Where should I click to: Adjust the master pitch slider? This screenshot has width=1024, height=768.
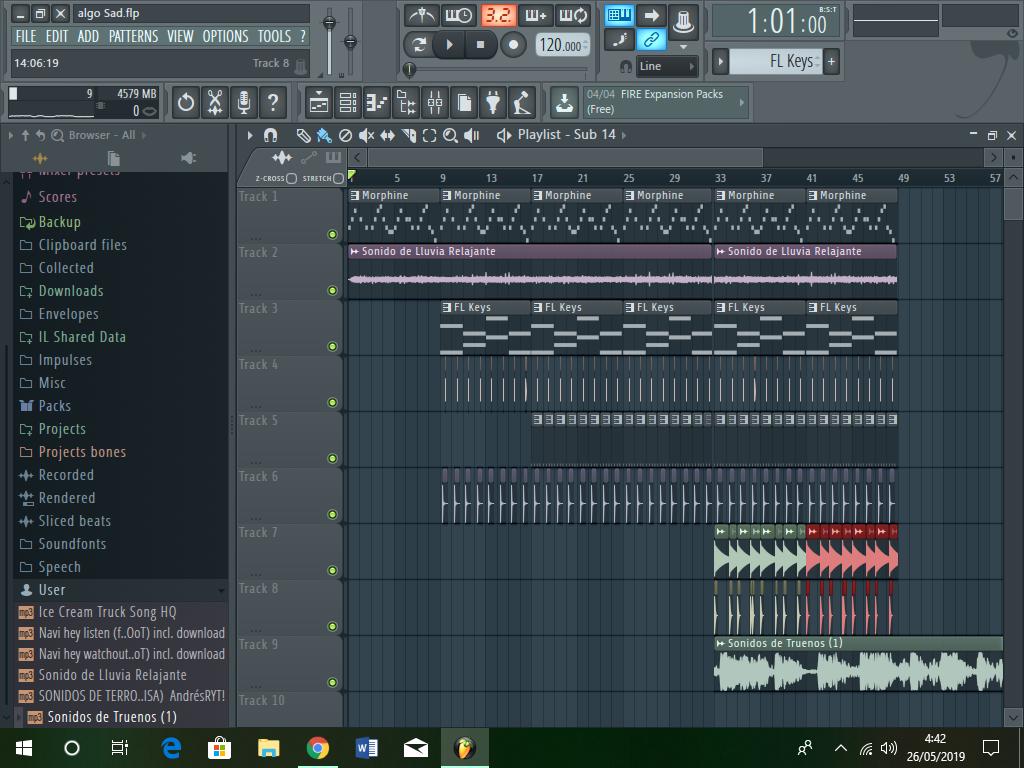(351, 40)
